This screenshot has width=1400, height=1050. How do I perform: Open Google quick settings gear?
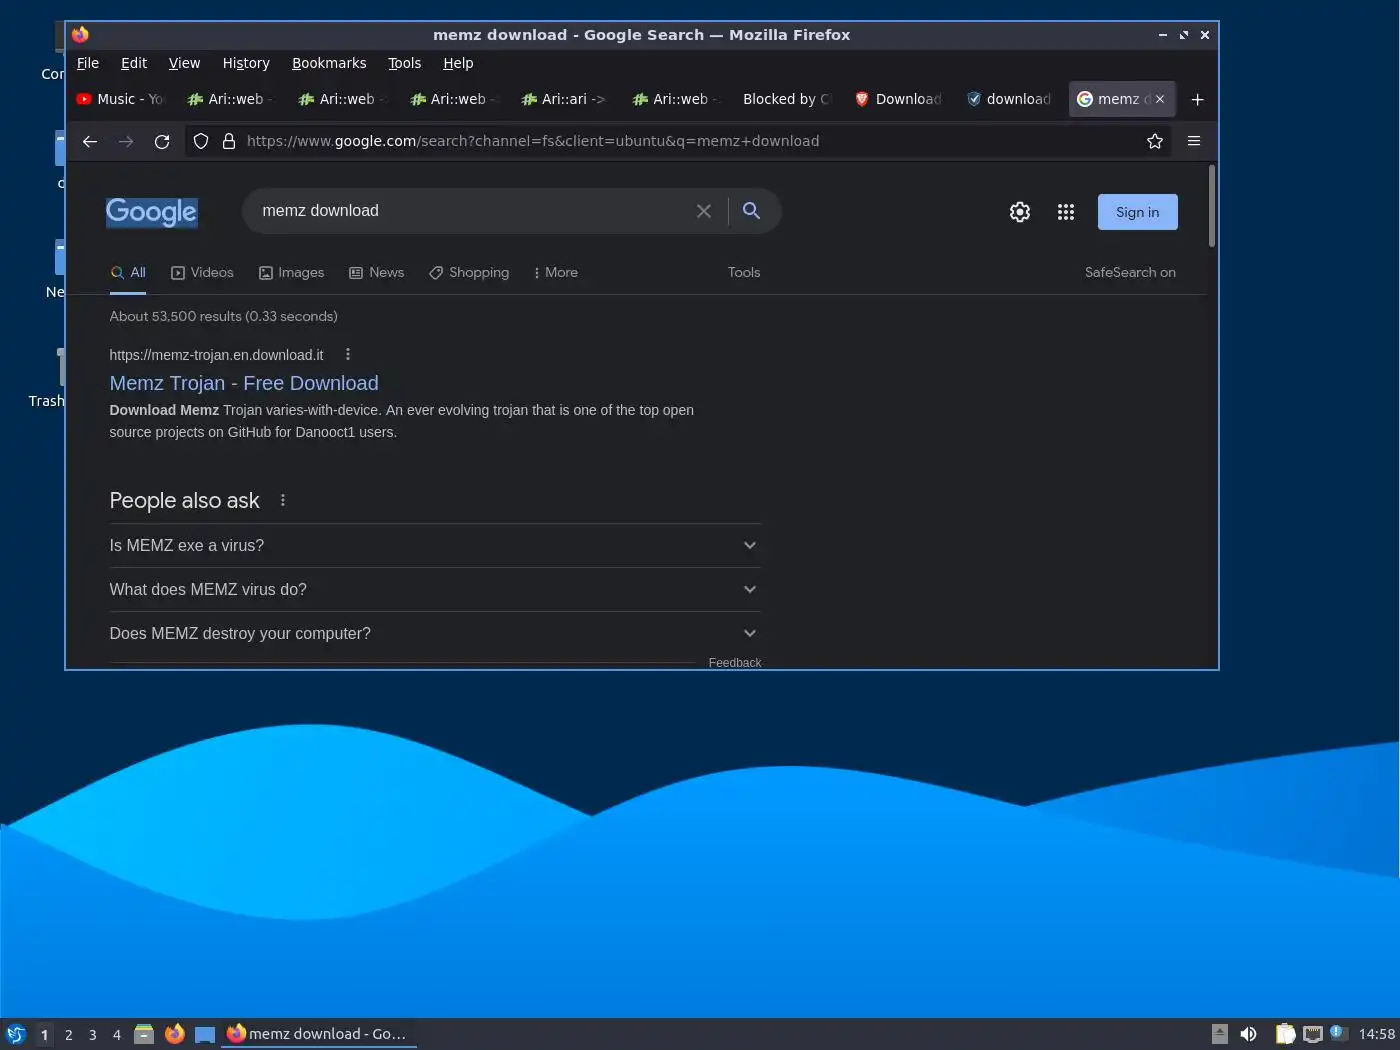pyautogui.click(x=1020, y=212)
